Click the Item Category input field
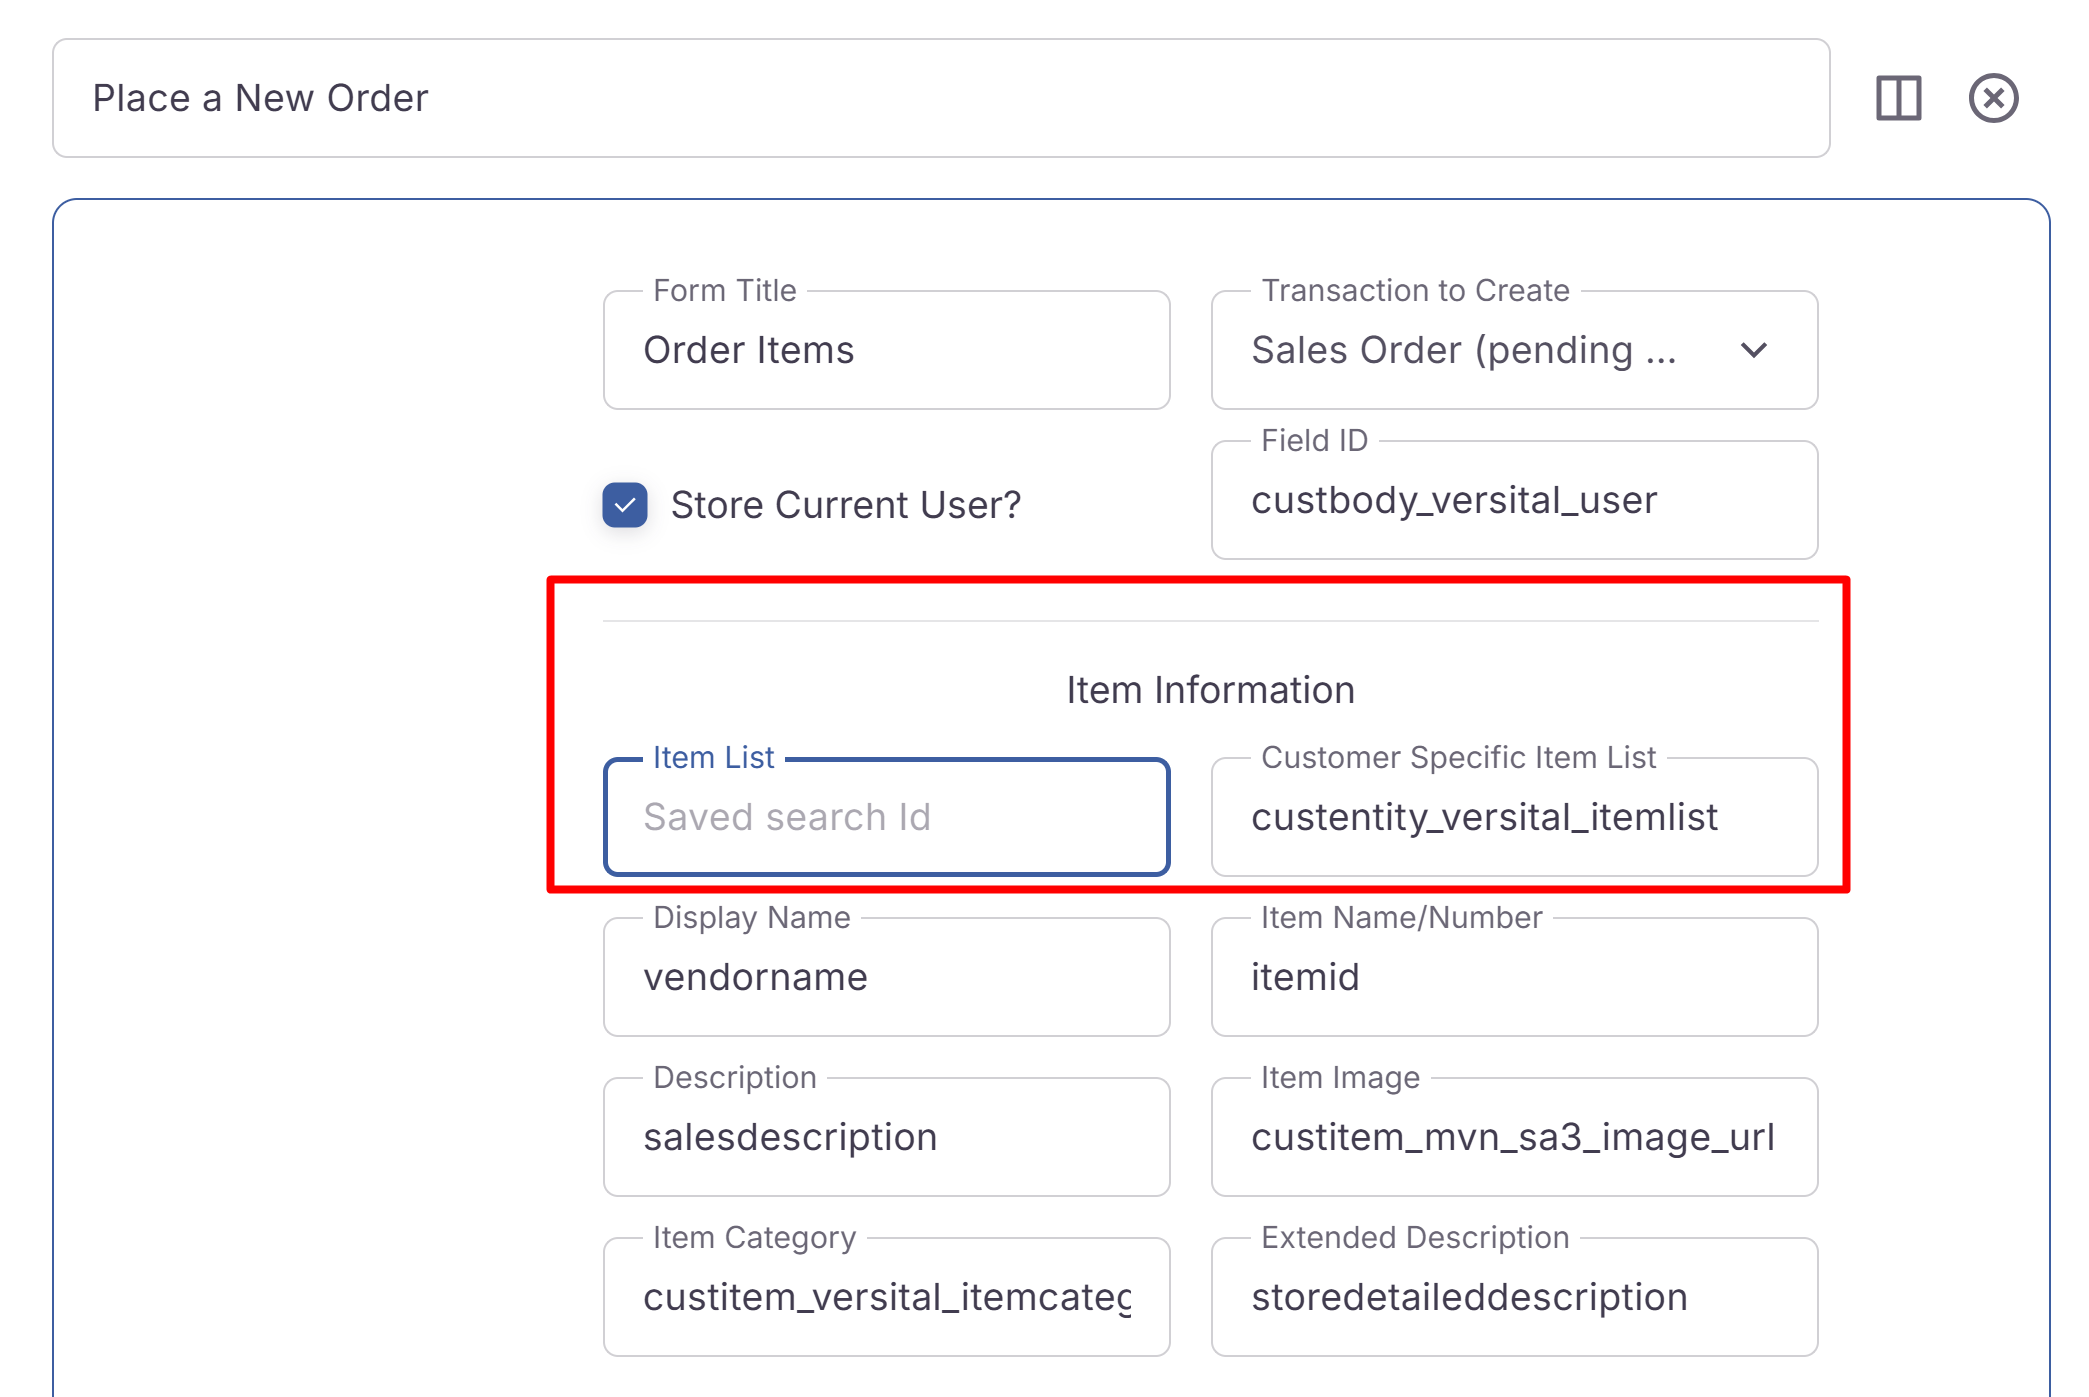Viewport: 2089px width, 1397px height. click(x=886, y=1297)
